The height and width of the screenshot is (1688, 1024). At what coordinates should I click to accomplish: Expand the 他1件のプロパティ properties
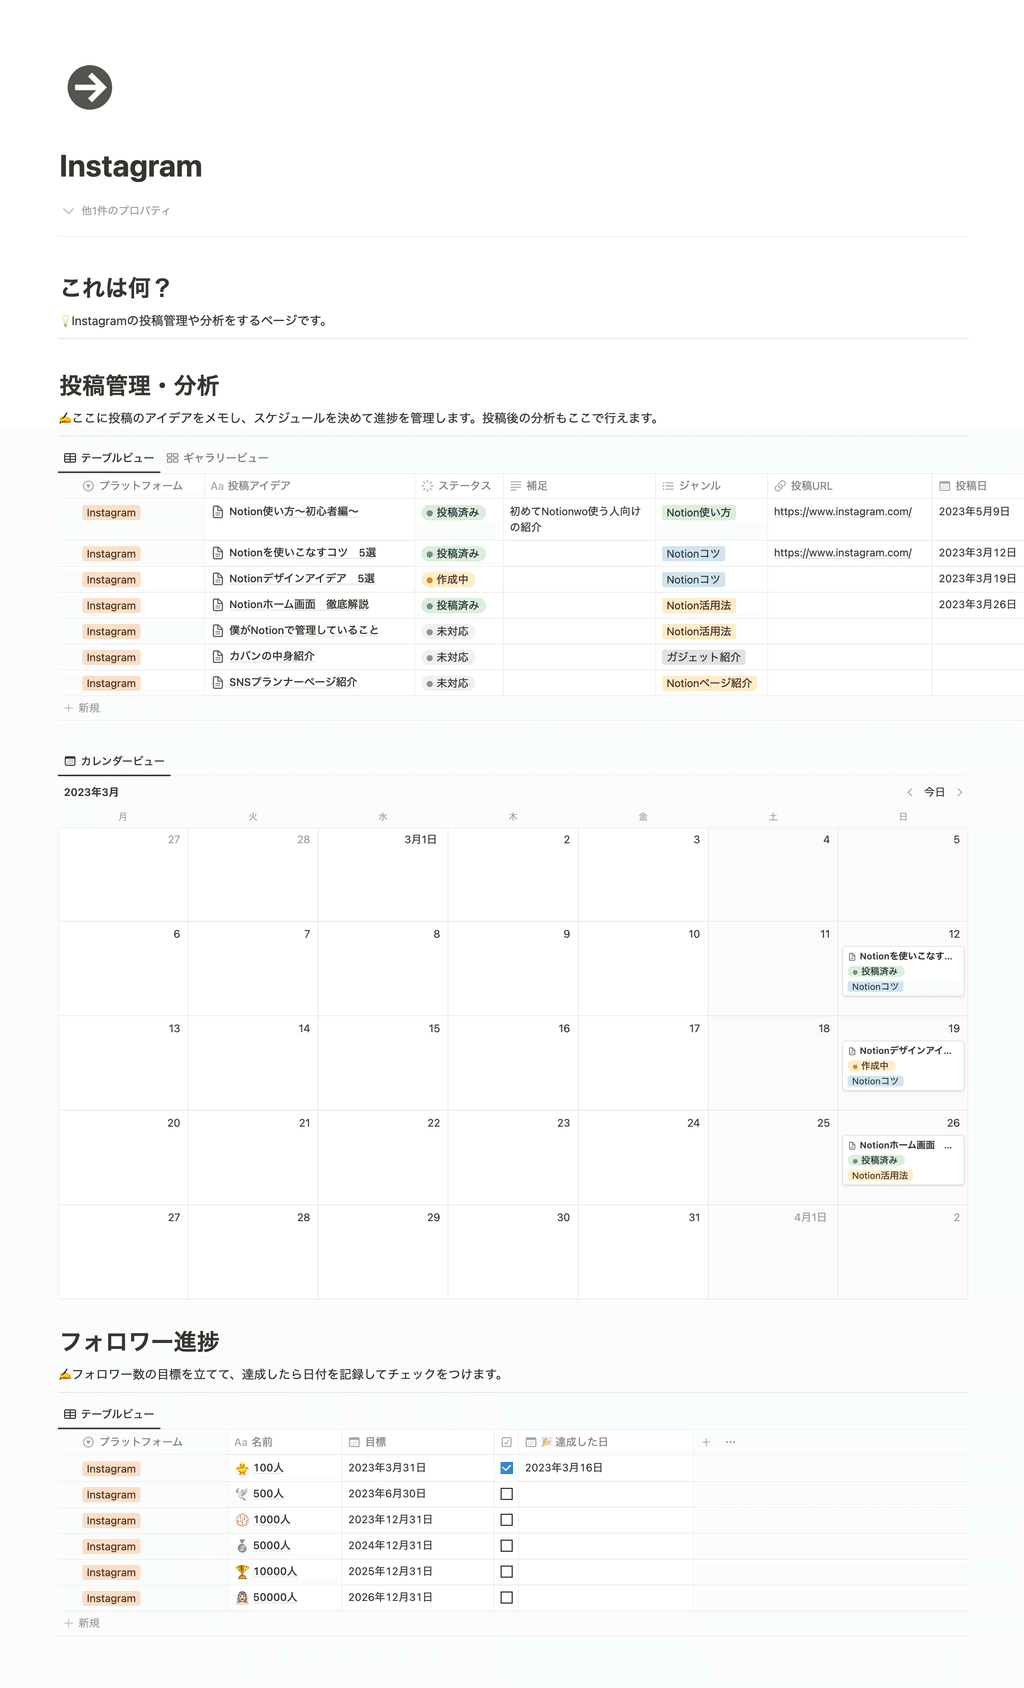point(116,211)
